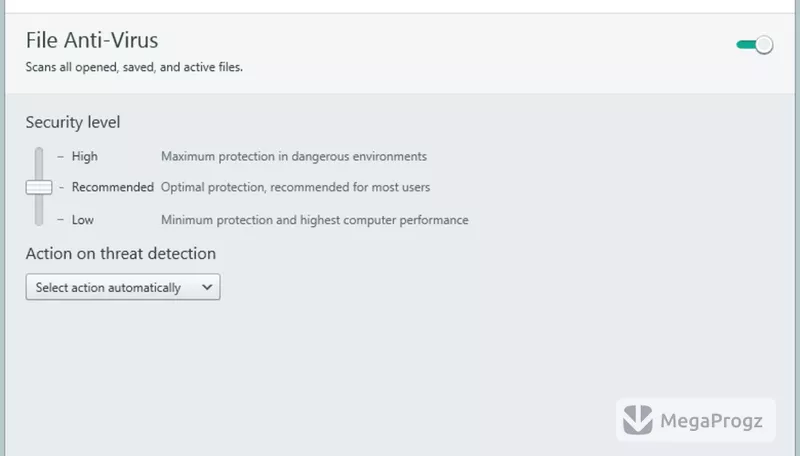The height and width of the screenshot is (456, 800).
Task: Click the tick mark beside Low
Action: [x=61, y=220]
